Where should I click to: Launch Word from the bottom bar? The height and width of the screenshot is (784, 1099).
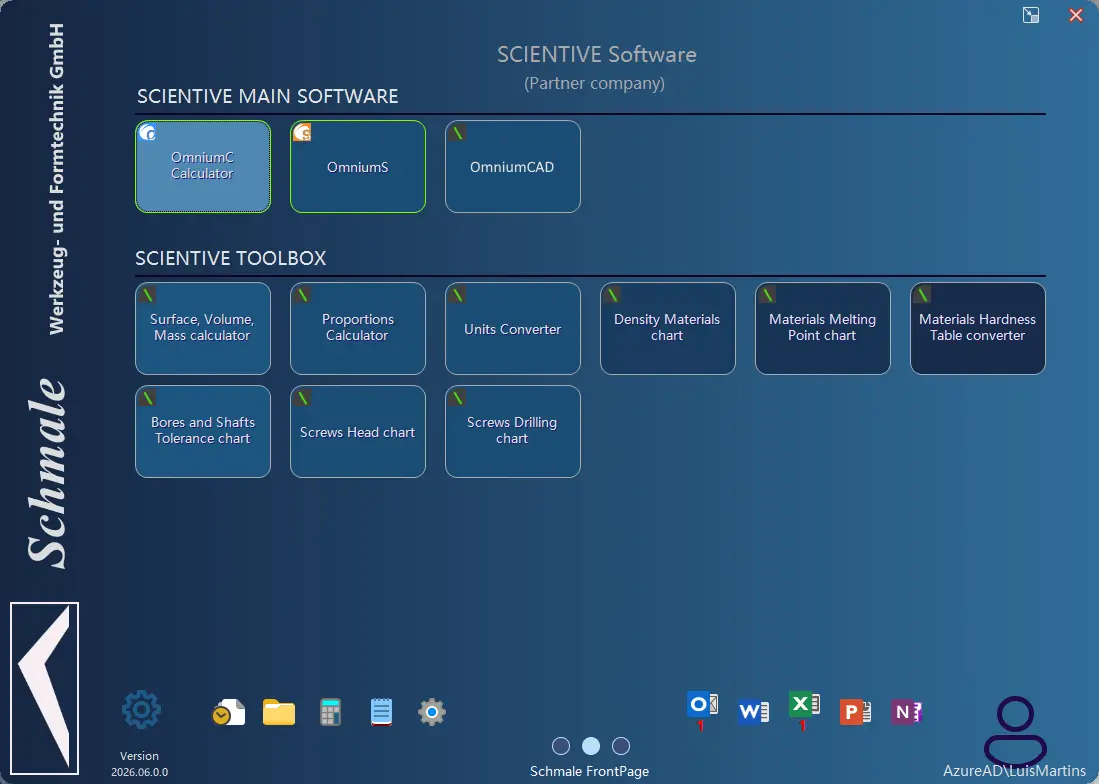tap(753, 712)
